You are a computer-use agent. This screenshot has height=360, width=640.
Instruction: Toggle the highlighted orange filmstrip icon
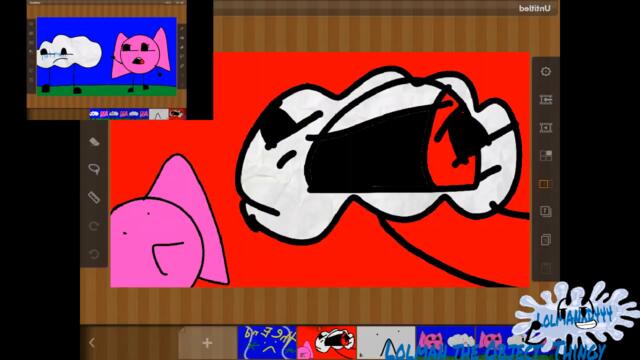[546, 184]
